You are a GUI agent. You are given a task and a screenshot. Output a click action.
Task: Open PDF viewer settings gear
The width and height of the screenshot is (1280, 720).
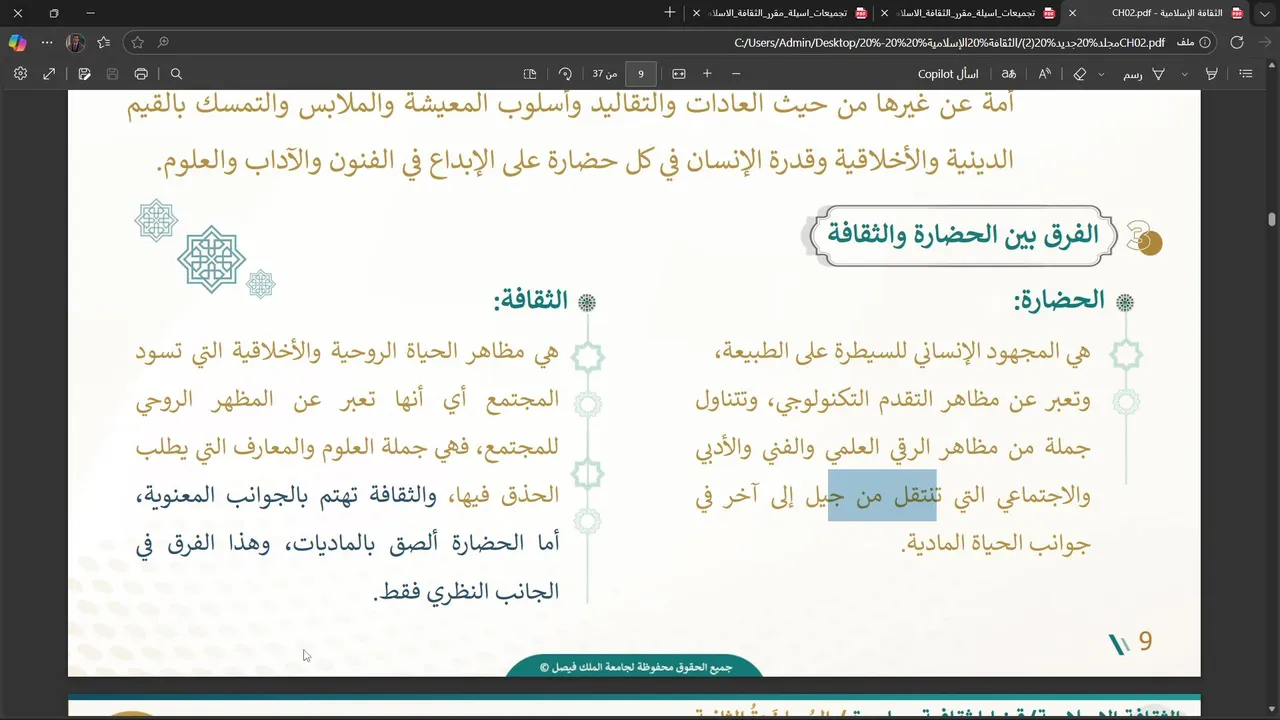[x=20, y=74]
